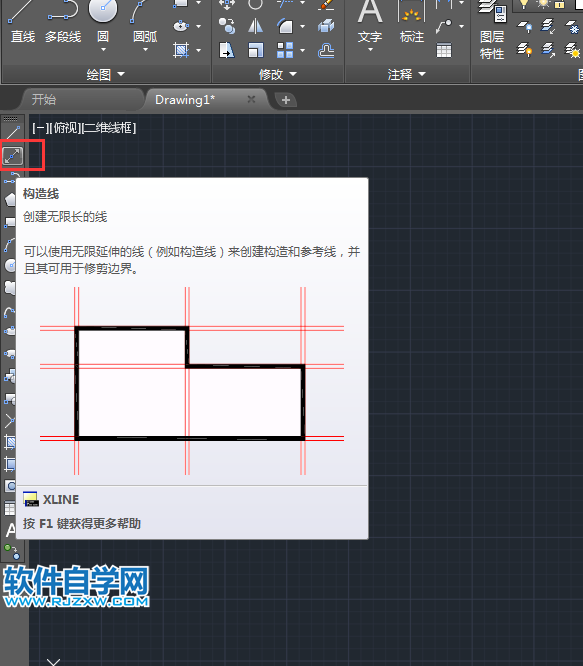Viewport: 583px width, 666px height.
Task: Click the construction line (XLINE) tool in sidebar
Action: point(13,156)
